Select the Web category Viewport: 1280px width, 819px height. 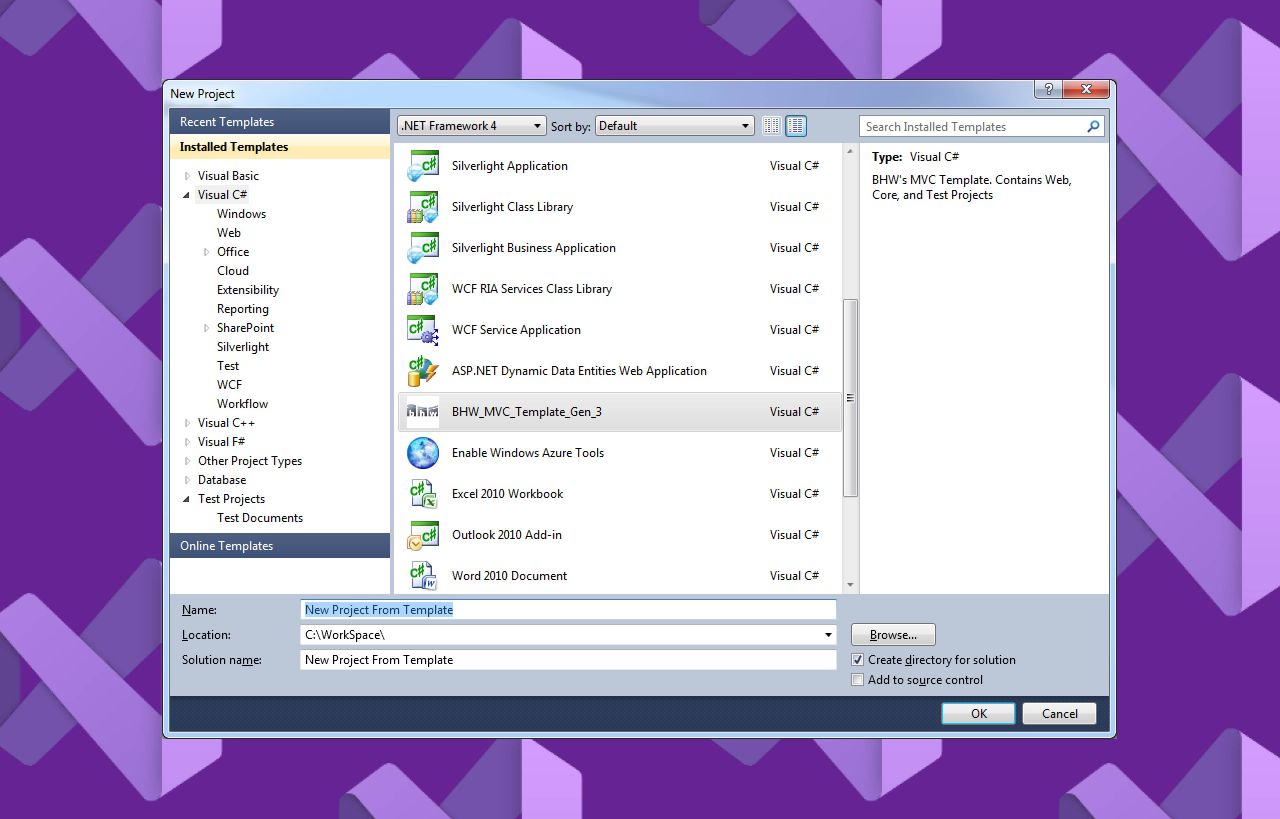click(x=229, y=233)
